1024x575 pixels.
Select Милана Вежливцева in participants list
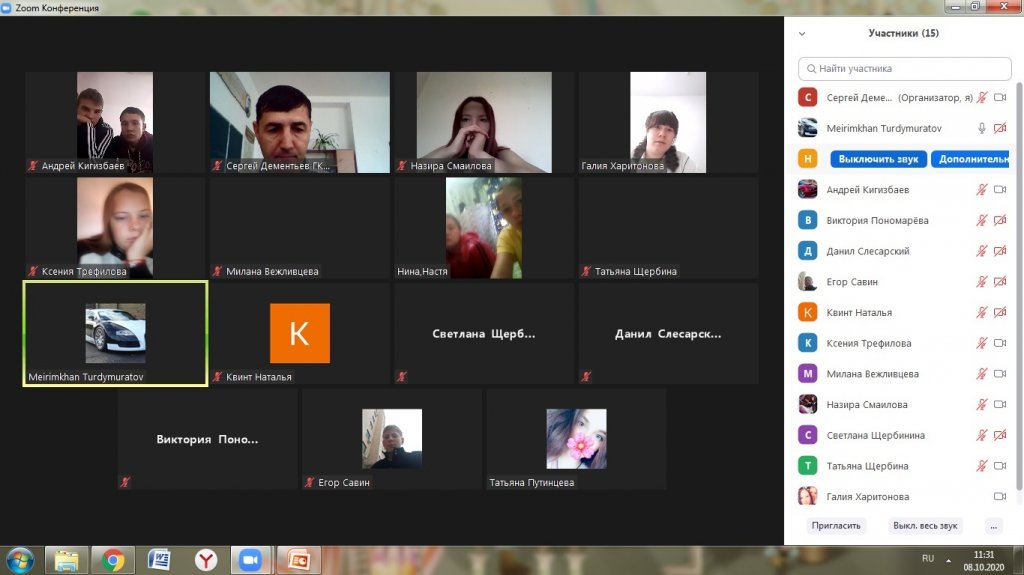click(x=872, y=374)
